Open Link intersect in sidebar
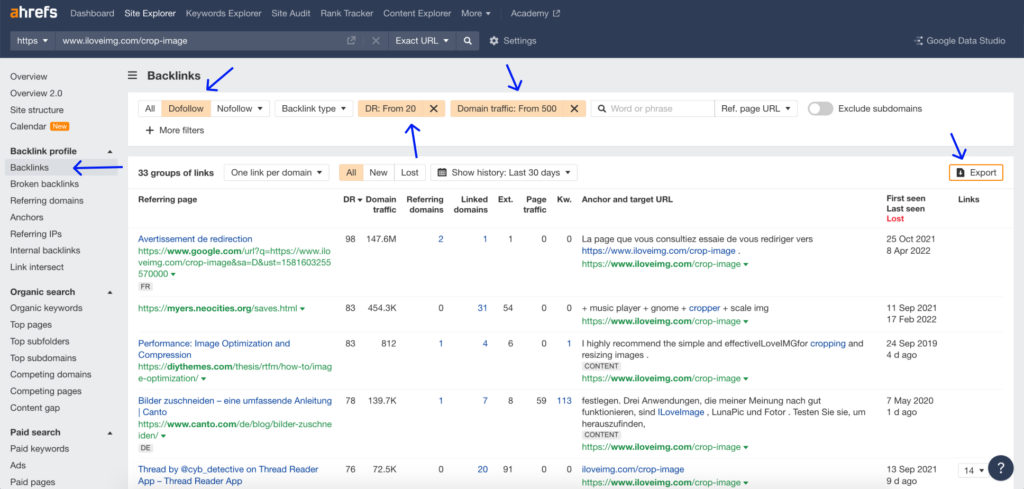This screenshot has height=489, width=1024. [37, 267]
